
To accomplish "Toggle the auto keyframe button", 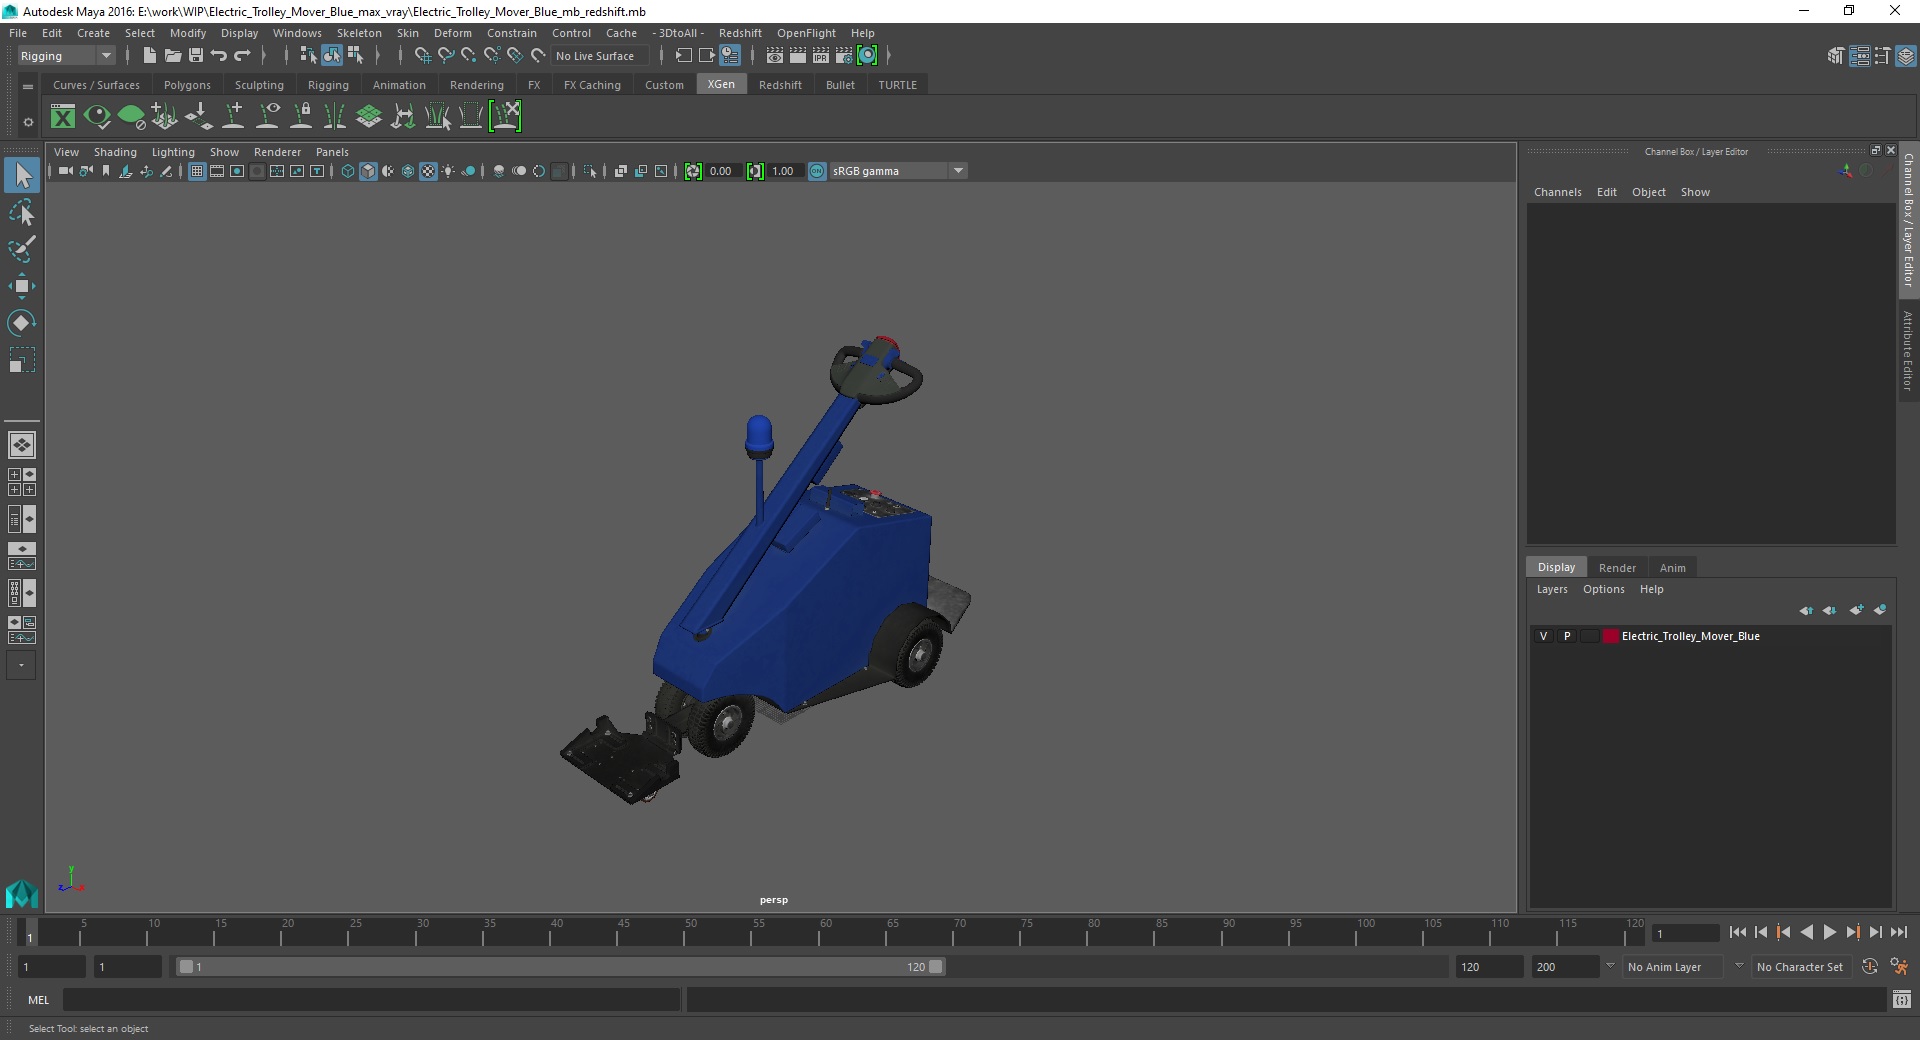I will [1870, 967].
